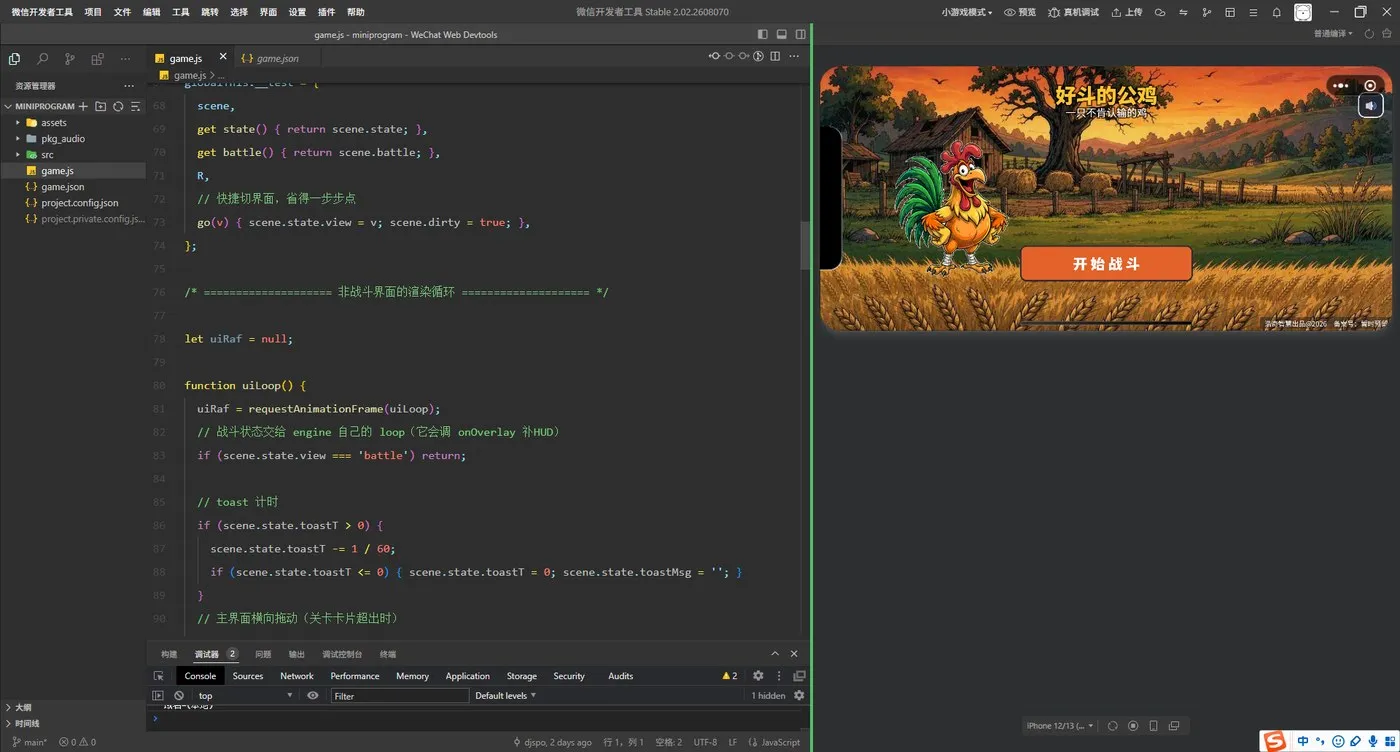Close the mini game with the circle button
Image resolution: width=1400 pixels, height=752 pixels.
point(1370,86)
